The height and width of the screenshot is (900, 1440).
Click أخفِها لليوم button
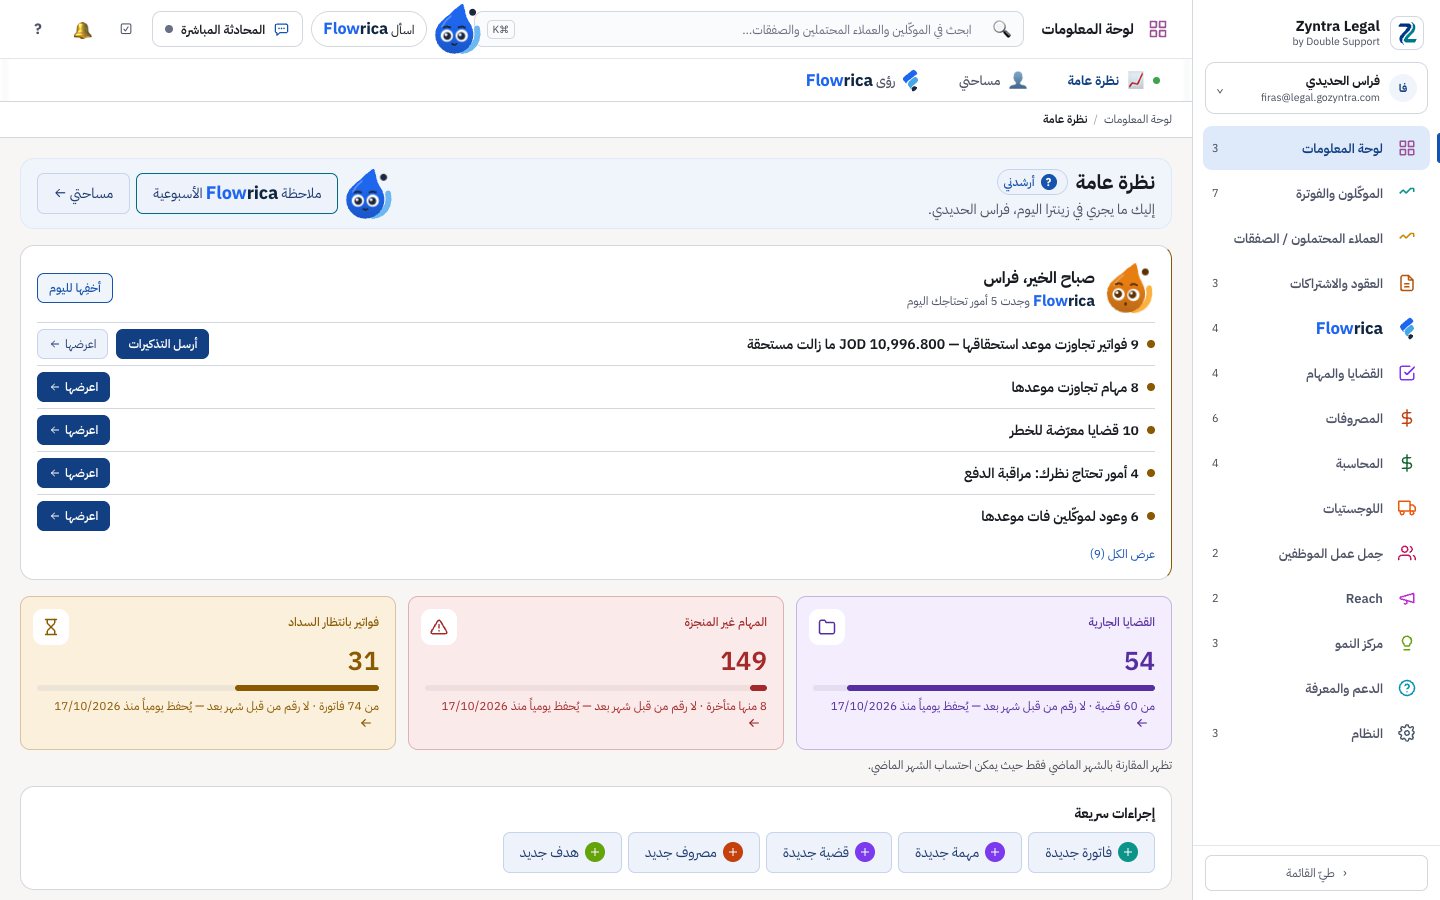pyautogui.click(x=75, y=288)
